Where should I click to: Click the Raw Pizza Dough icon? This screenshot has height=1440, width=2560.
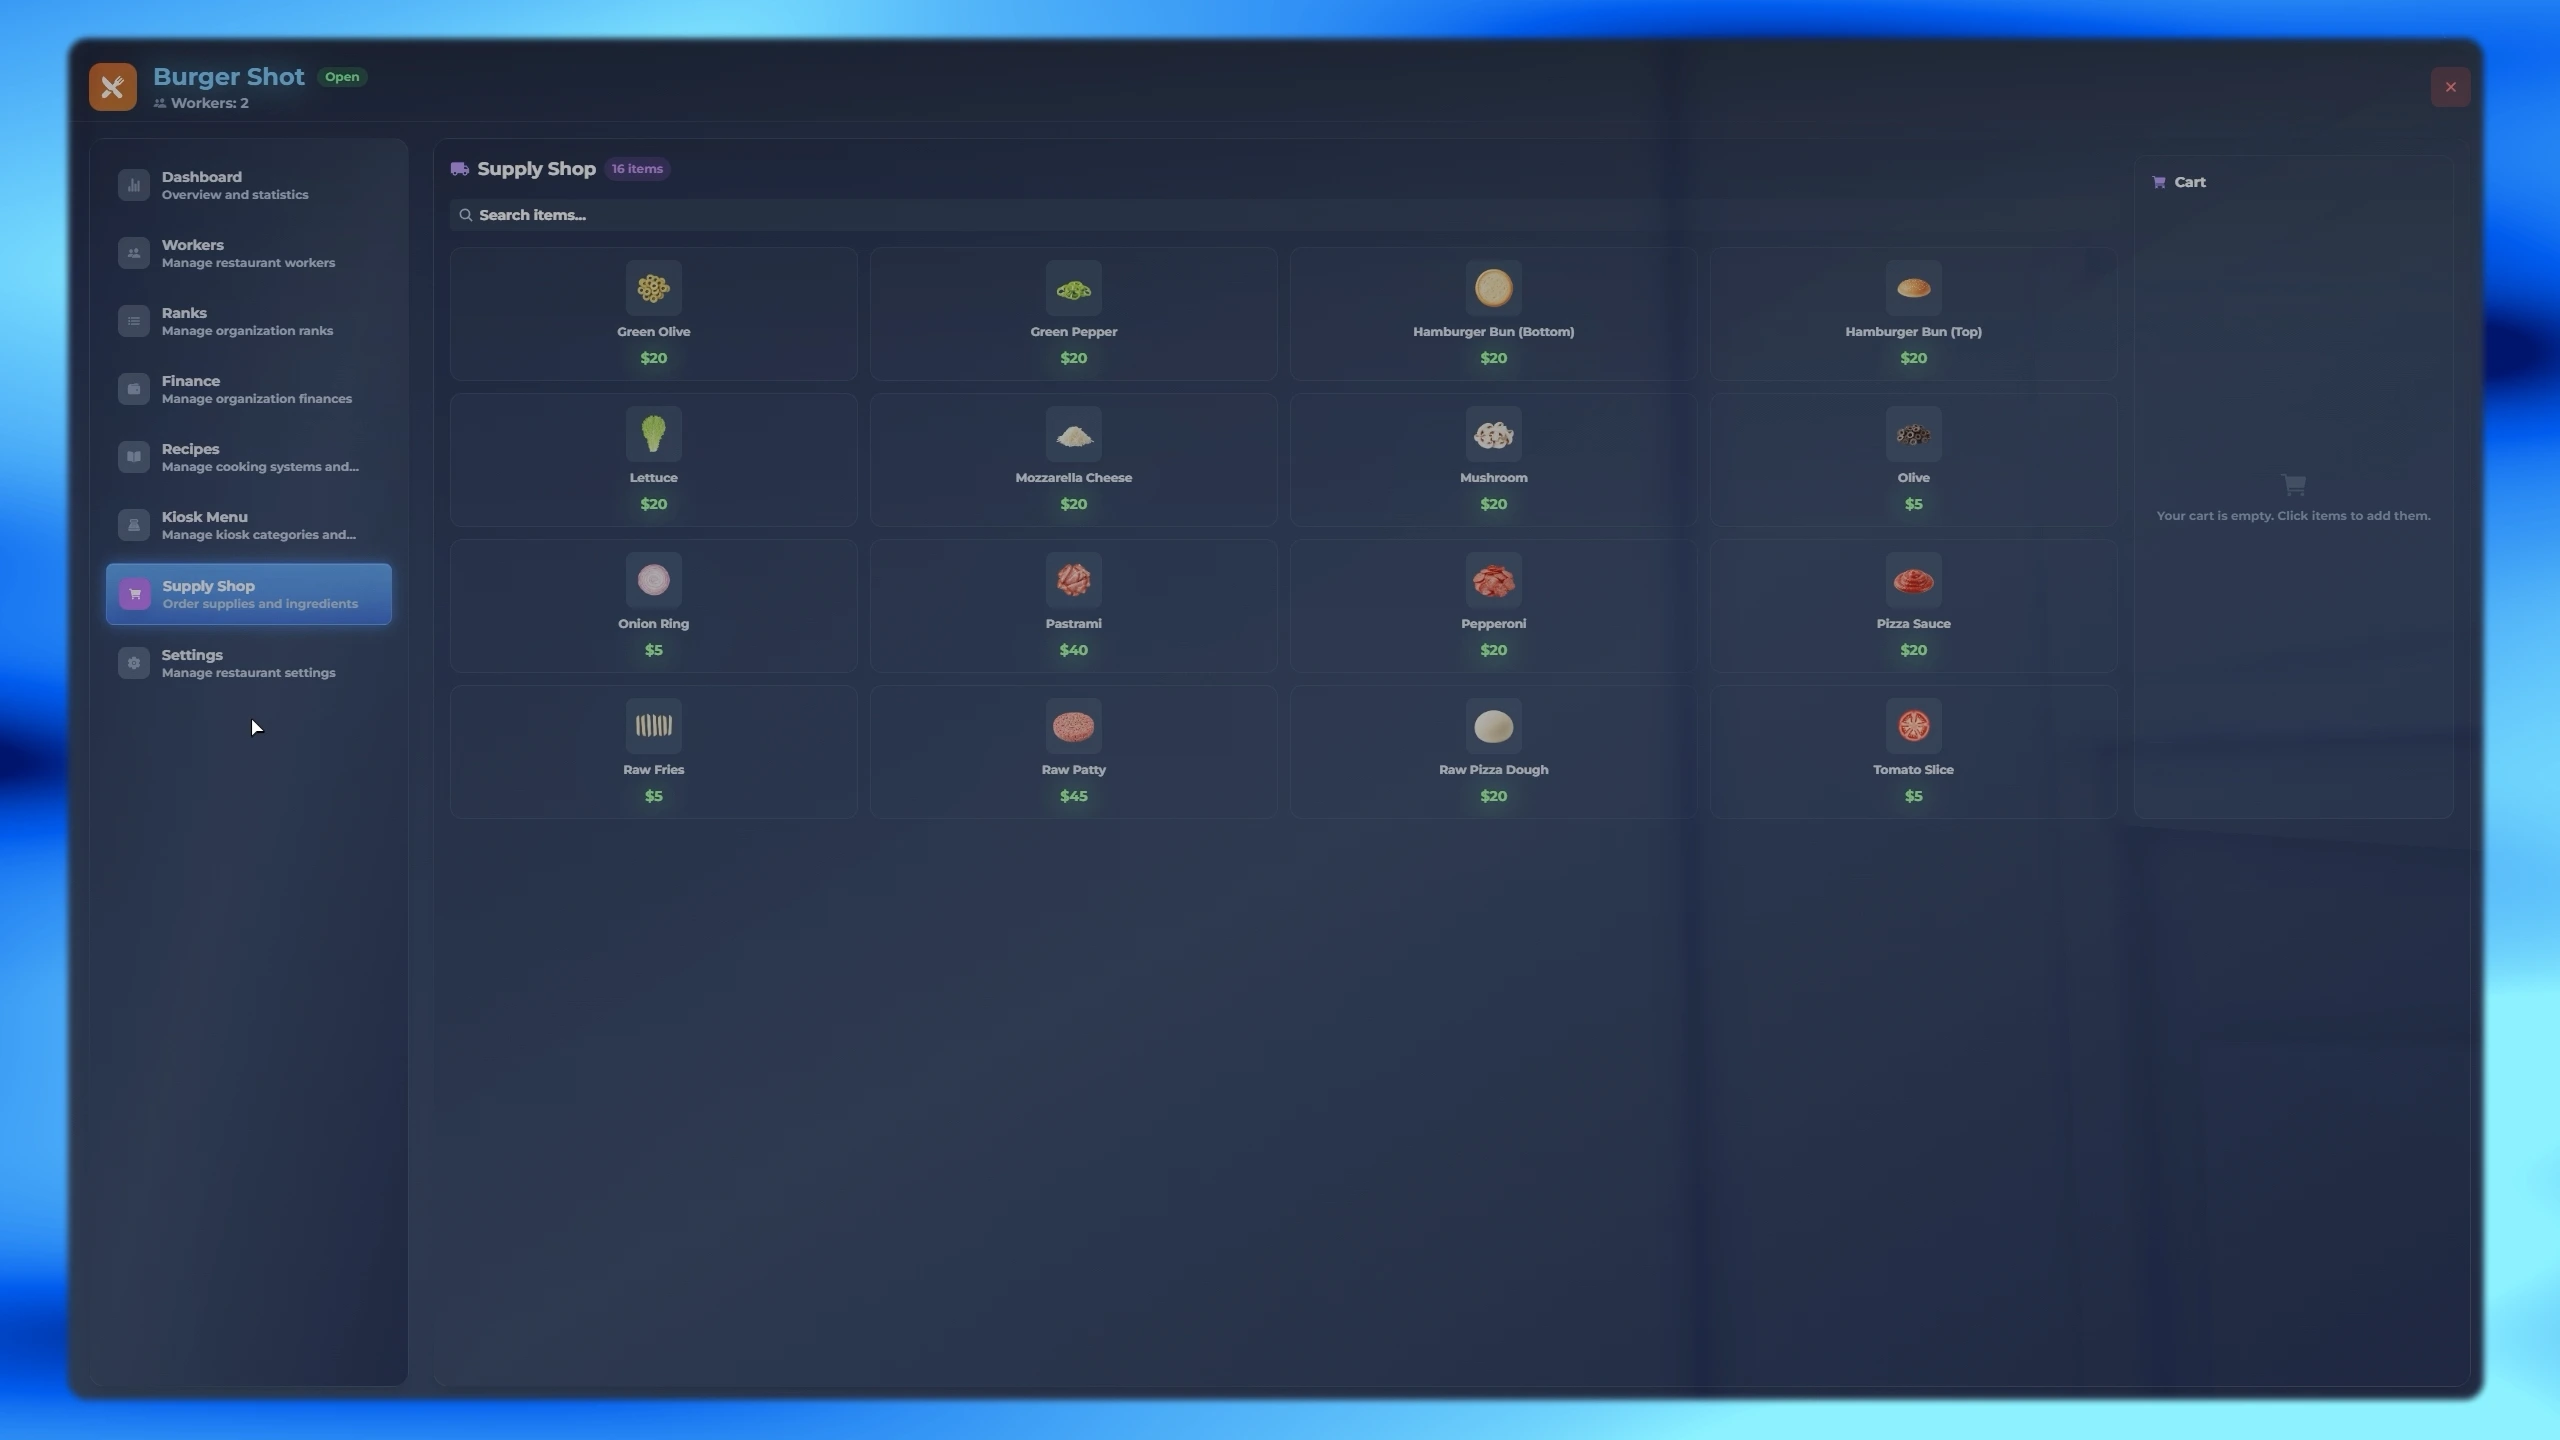point(1493,726)
